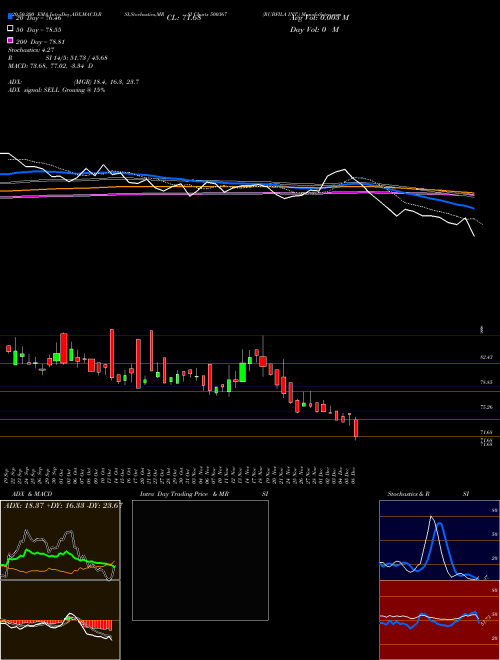Open the empty intraday trading price chart box

pos(200,560)
